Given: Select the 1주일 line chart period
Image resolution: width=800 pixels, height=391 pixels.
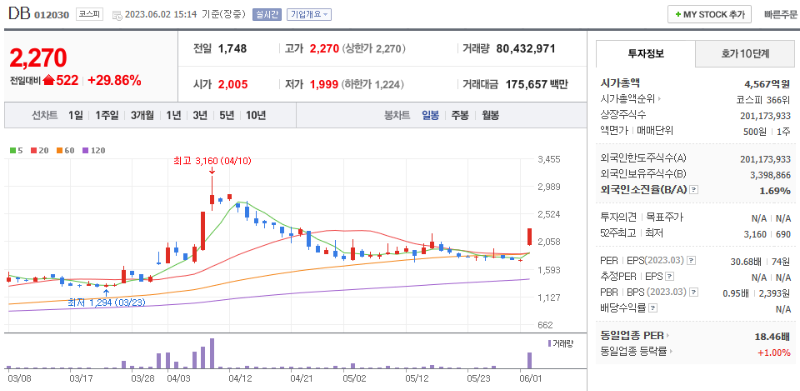Looking at the screenshot, I should click(107, 115).
